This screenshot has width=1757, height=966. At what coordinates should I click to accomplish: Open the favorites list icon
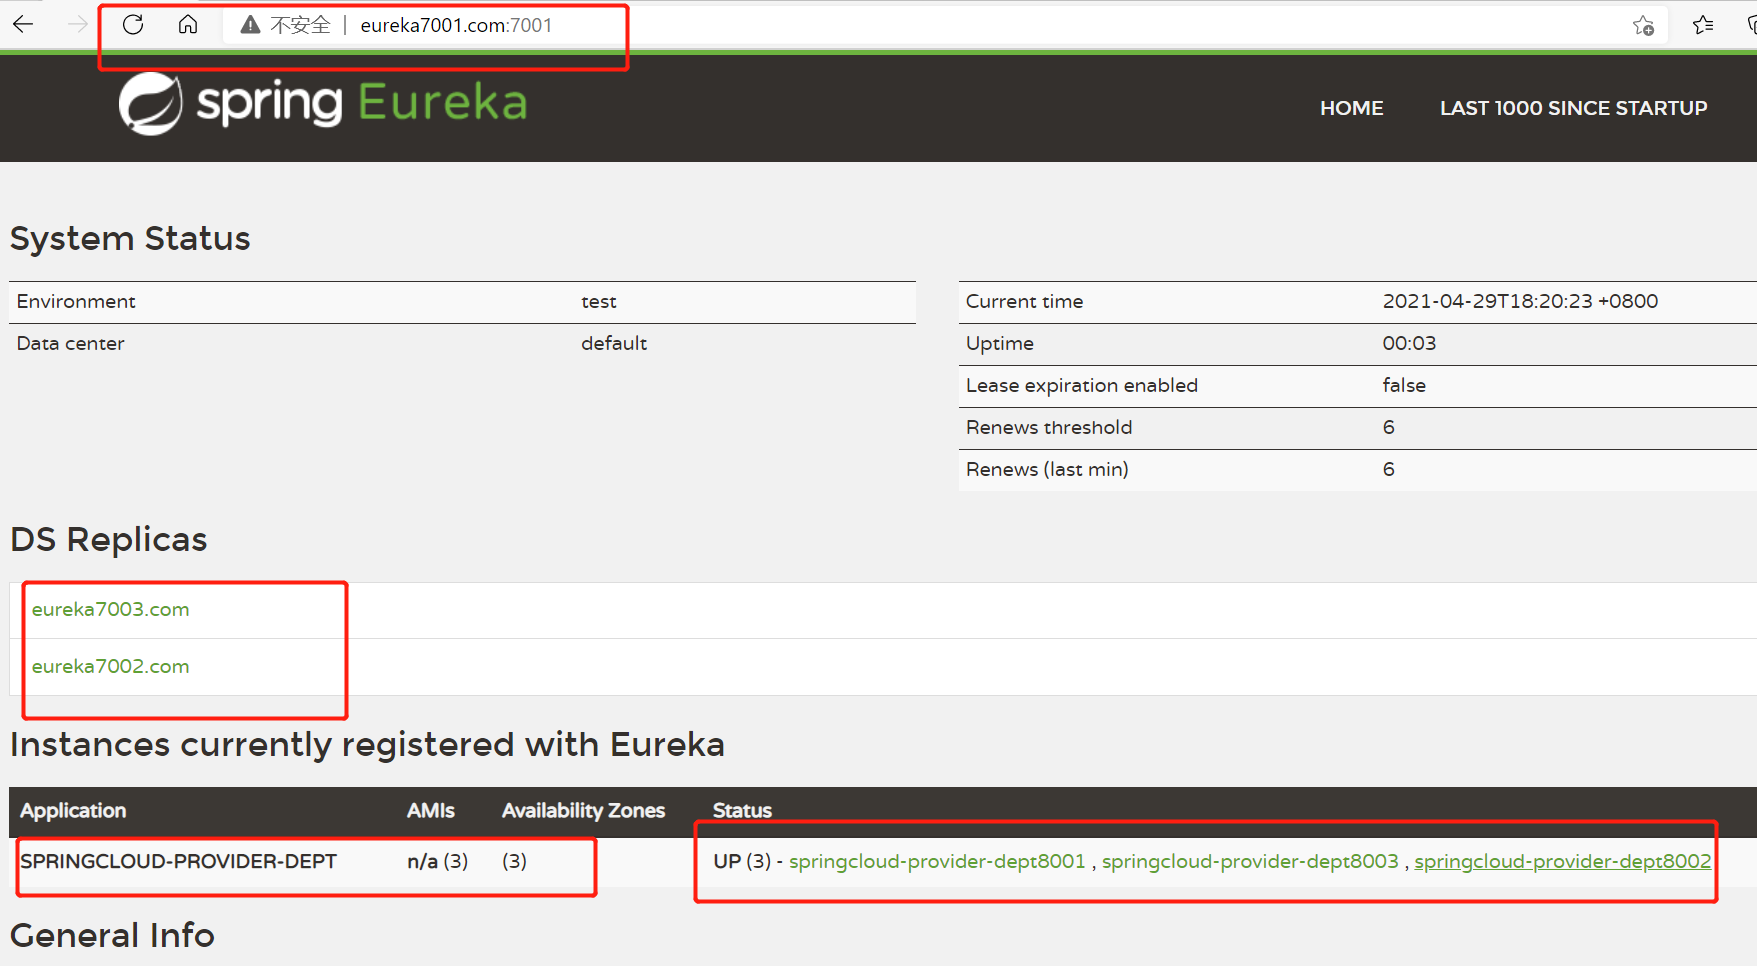click(x=1703, y=25)
